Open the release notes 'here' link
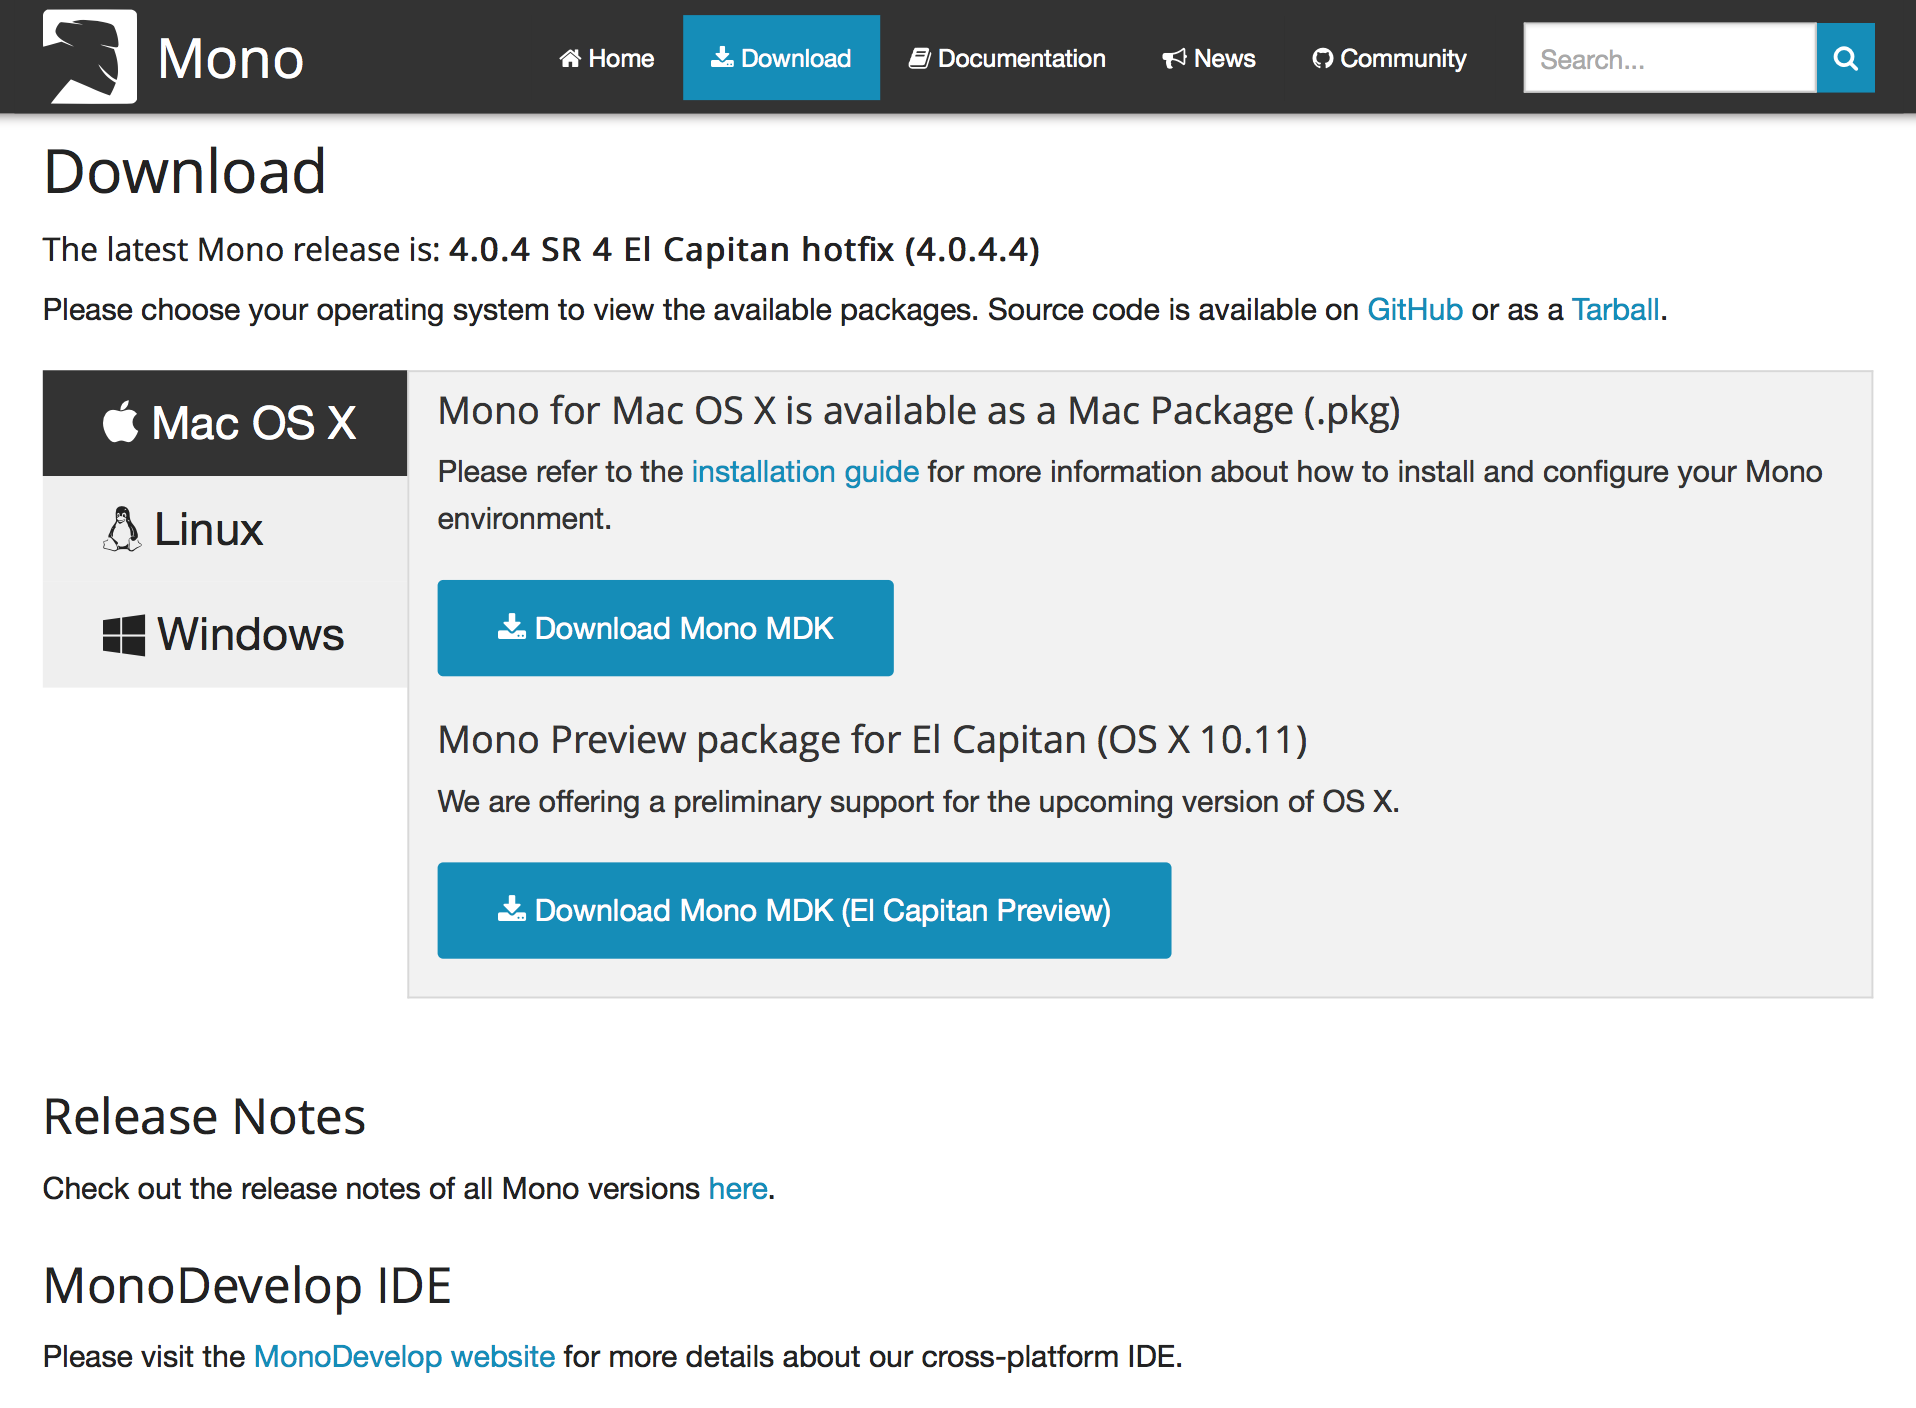 [738, 1188]
